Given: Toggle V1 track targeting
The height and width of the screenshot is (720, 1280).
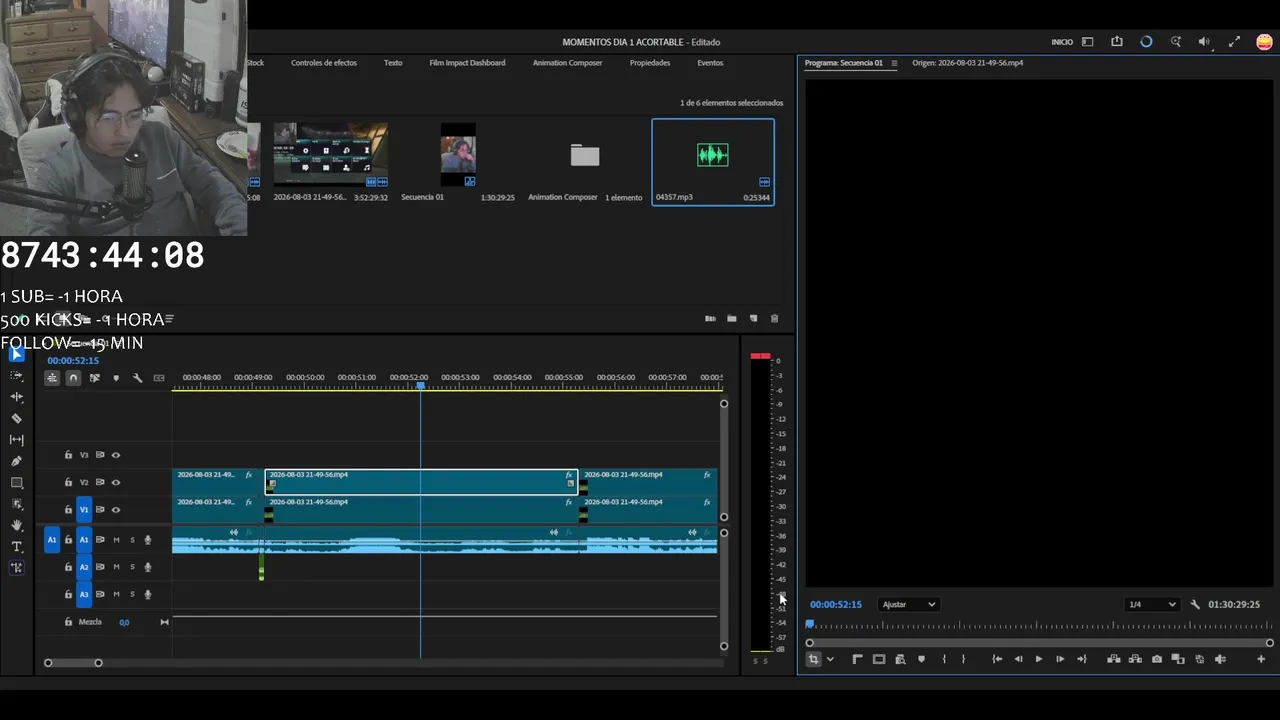Looking at the screenshot, I should pos(84,509).
